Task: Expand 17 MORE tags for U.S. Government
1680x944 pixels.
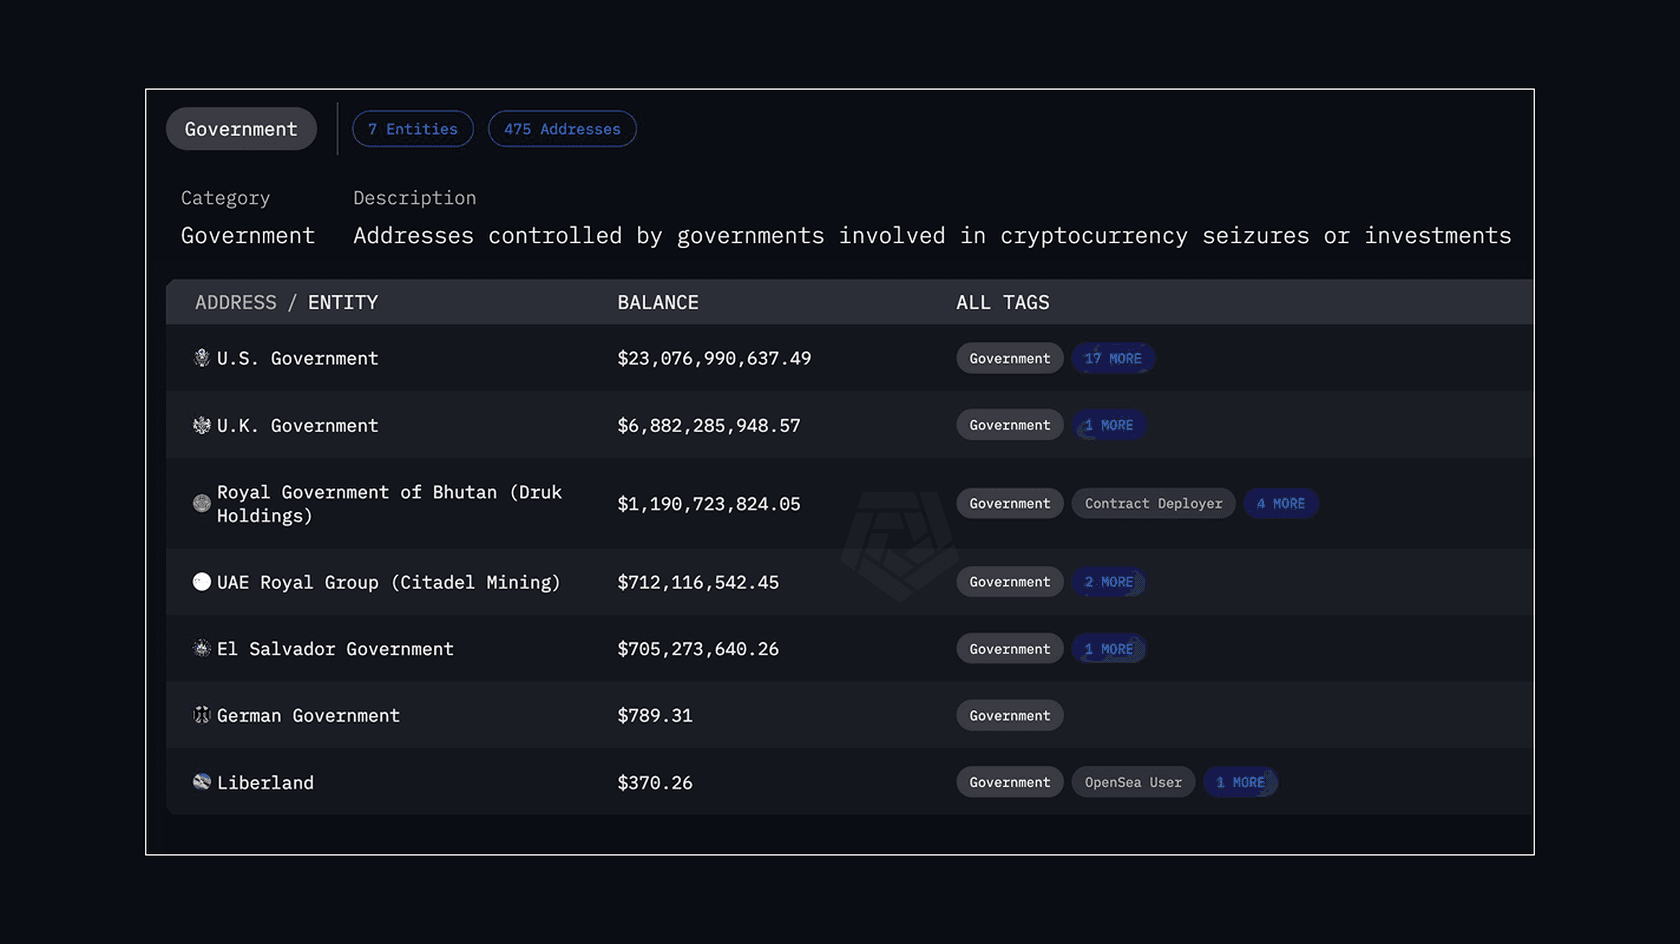Action: point(1113,358)
